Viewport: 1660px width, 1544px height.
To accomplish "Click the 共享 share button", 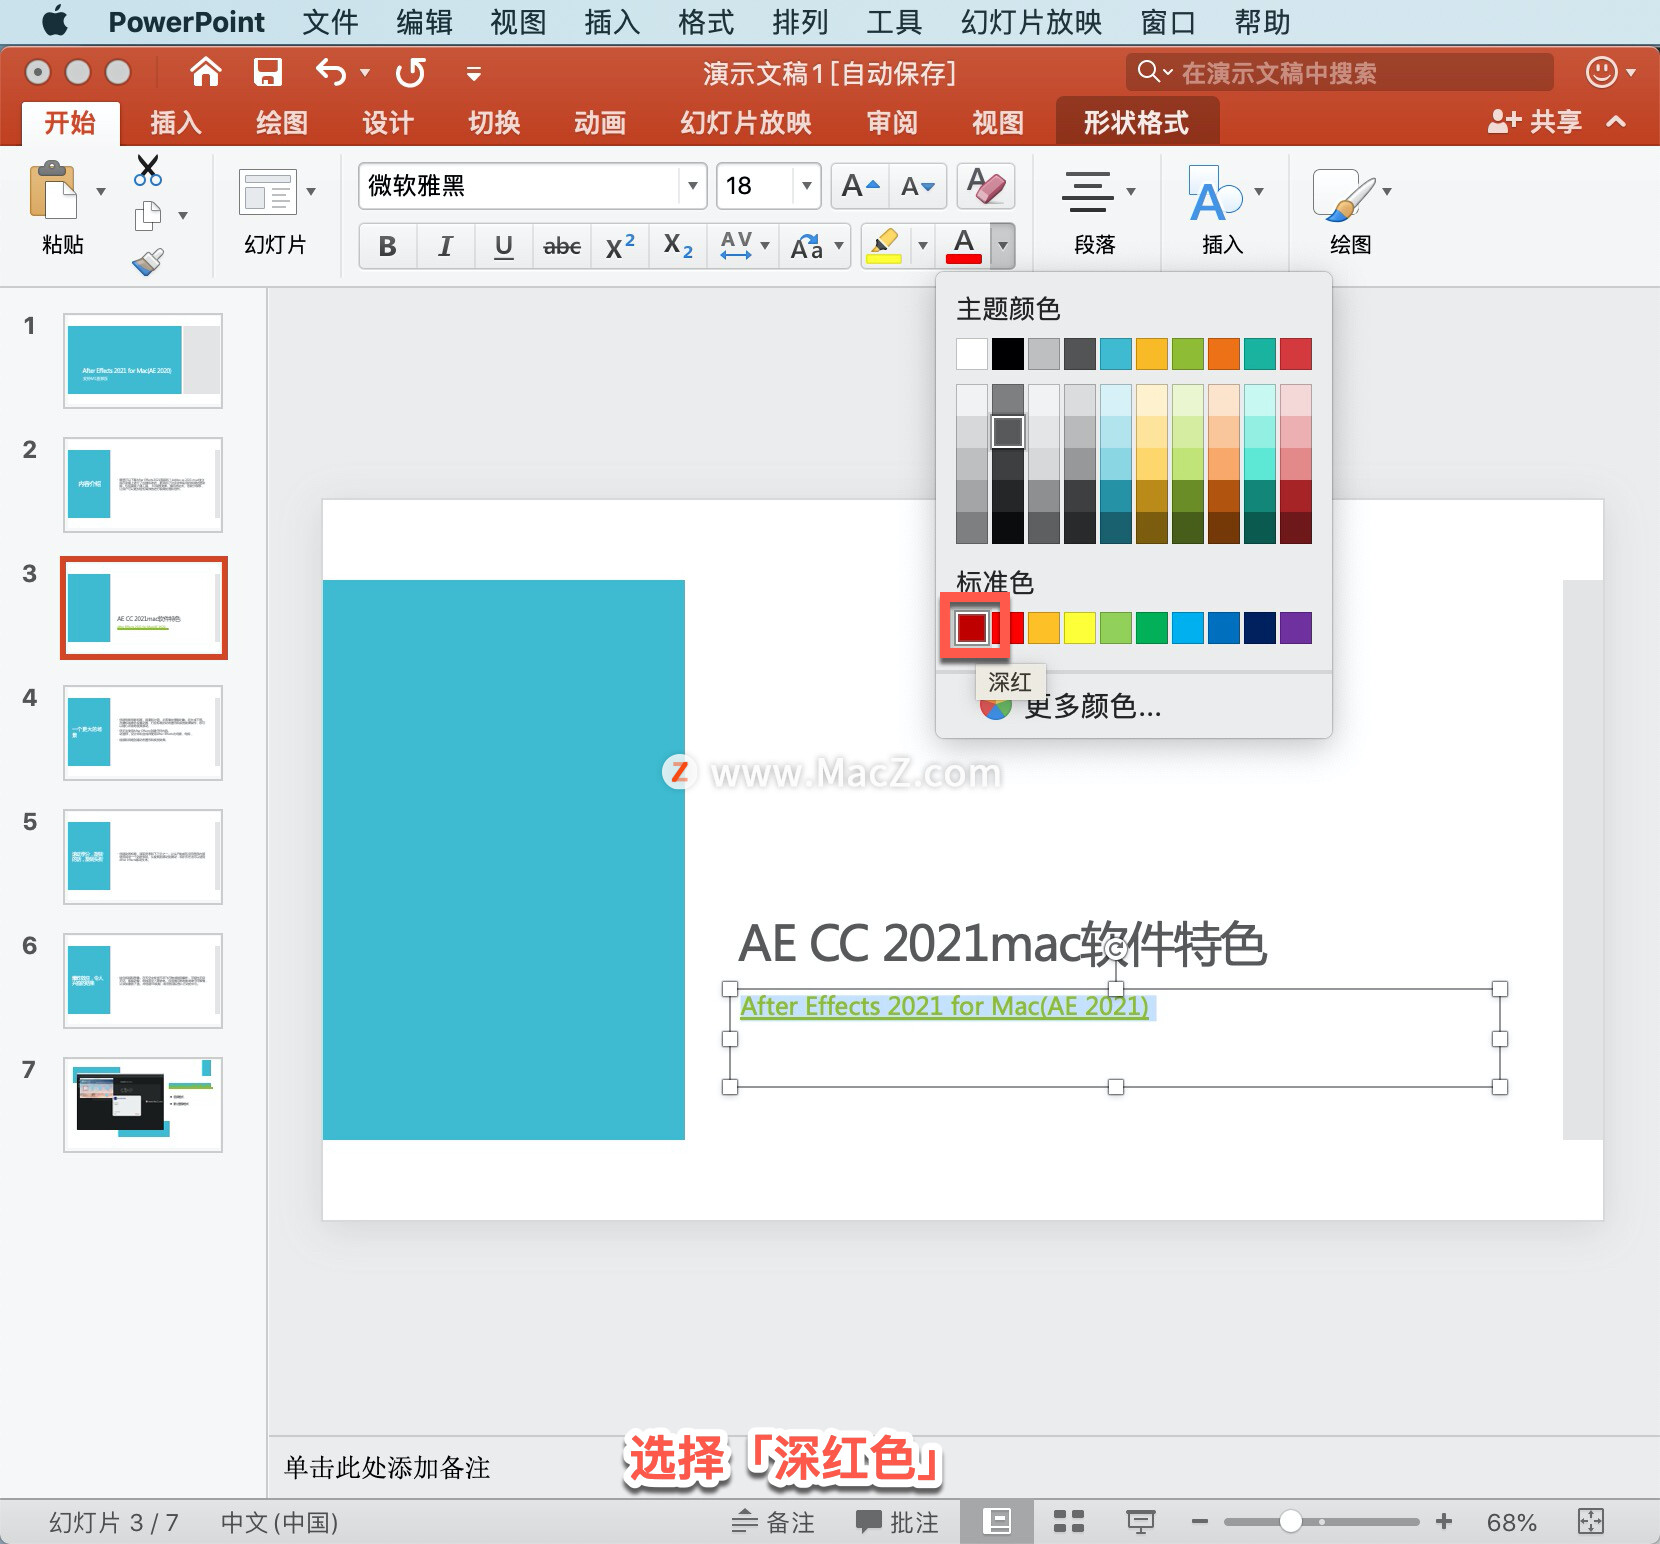I will tap(1534, 122).
